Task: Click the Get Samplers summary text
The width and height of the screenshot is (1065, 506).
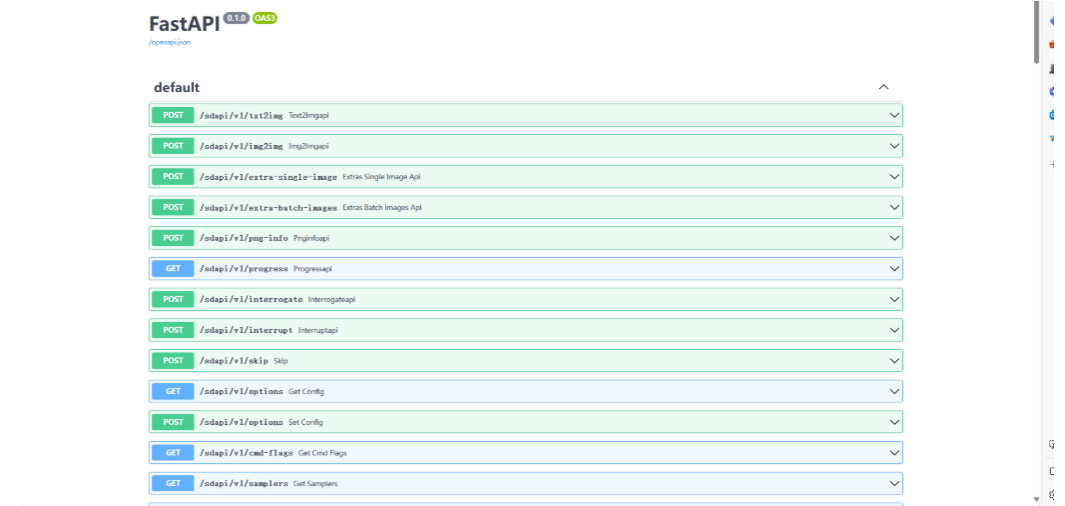Action: pos(316,484)
